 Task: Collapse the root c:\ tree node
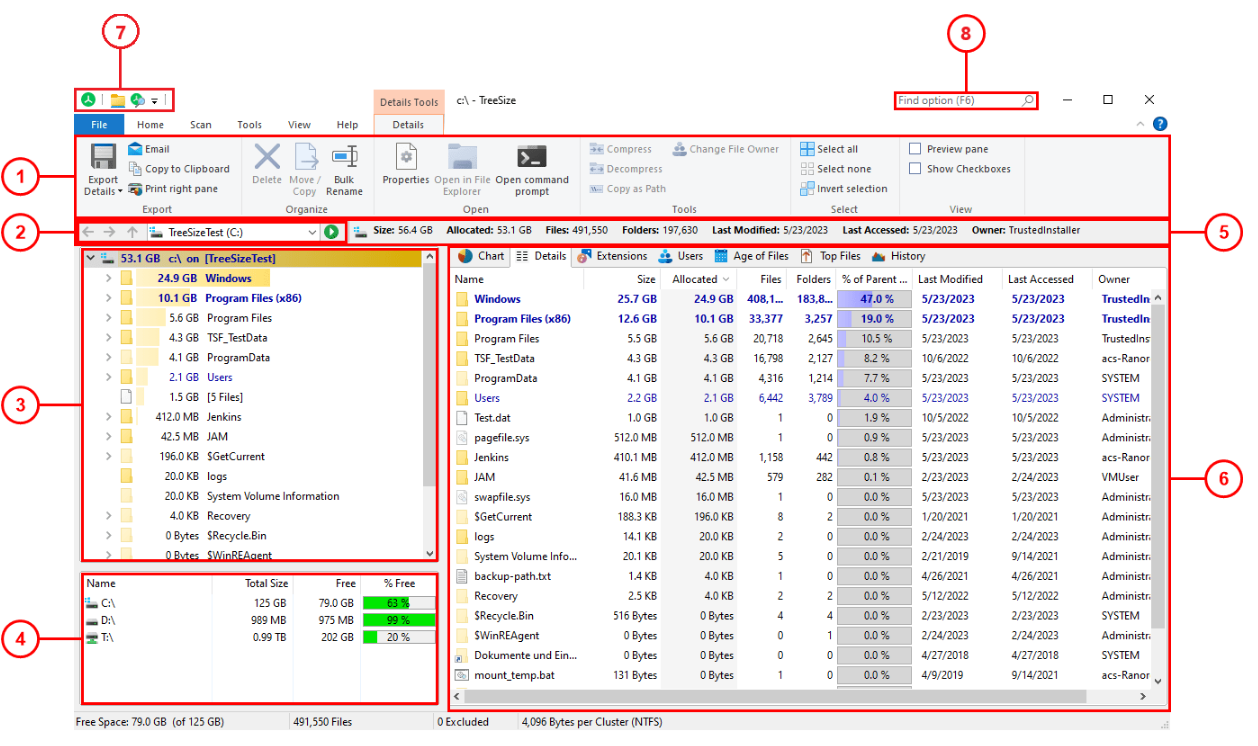coord(91,258)
